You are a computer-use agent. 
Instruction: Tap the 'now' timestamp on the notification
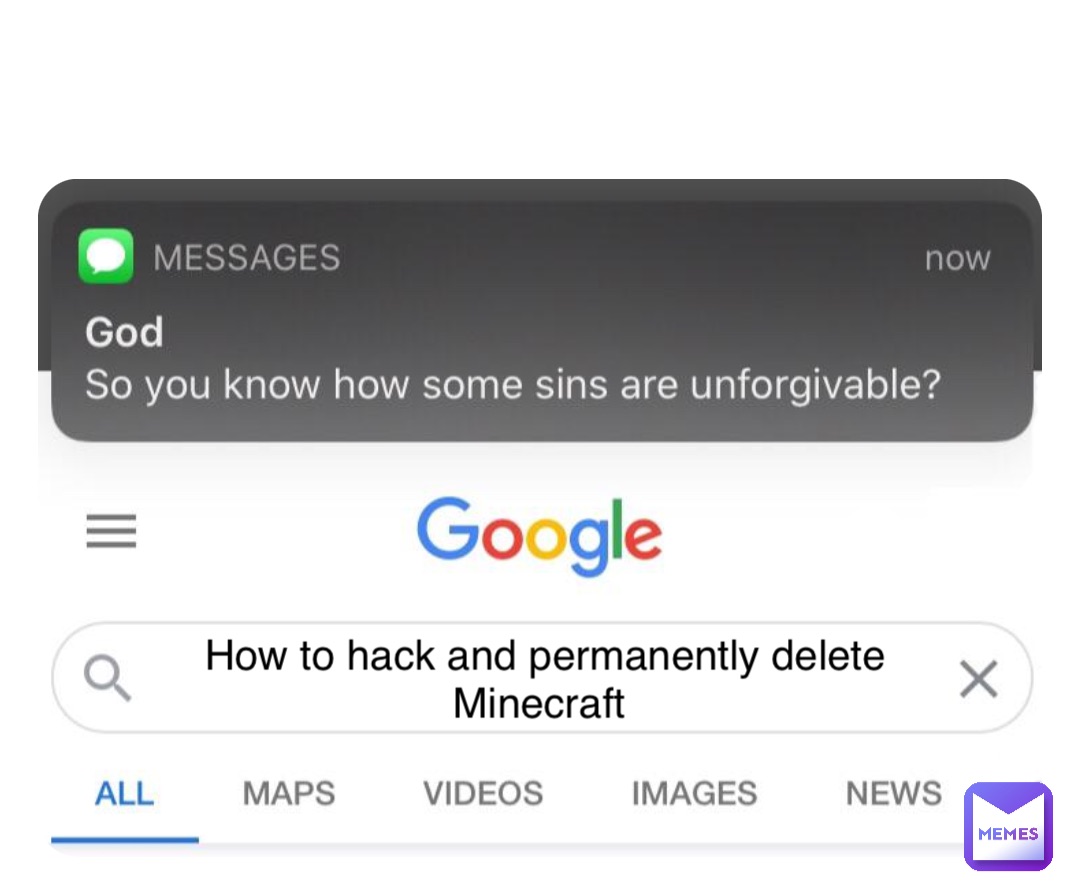pos(957,258)
